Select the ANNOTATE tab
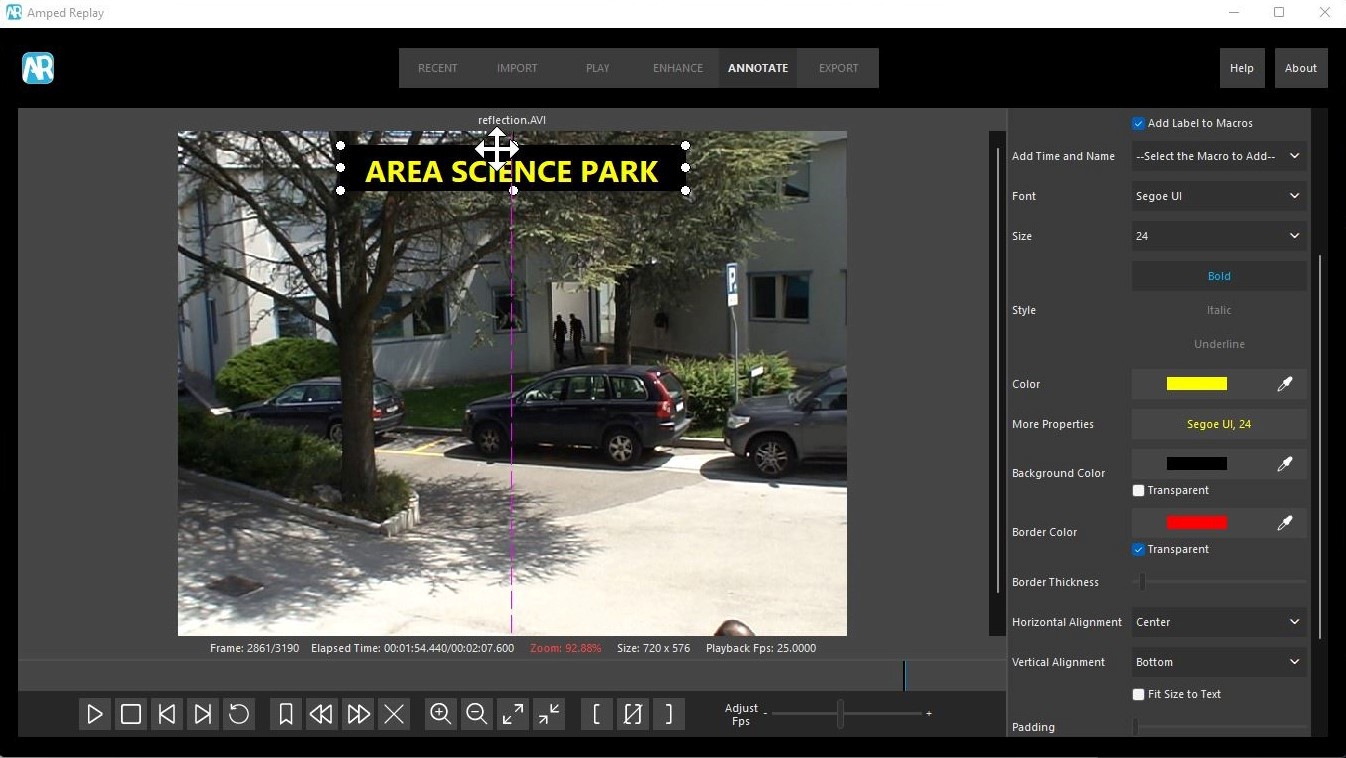The image size is (1346, 758). [x=758, y=68]
